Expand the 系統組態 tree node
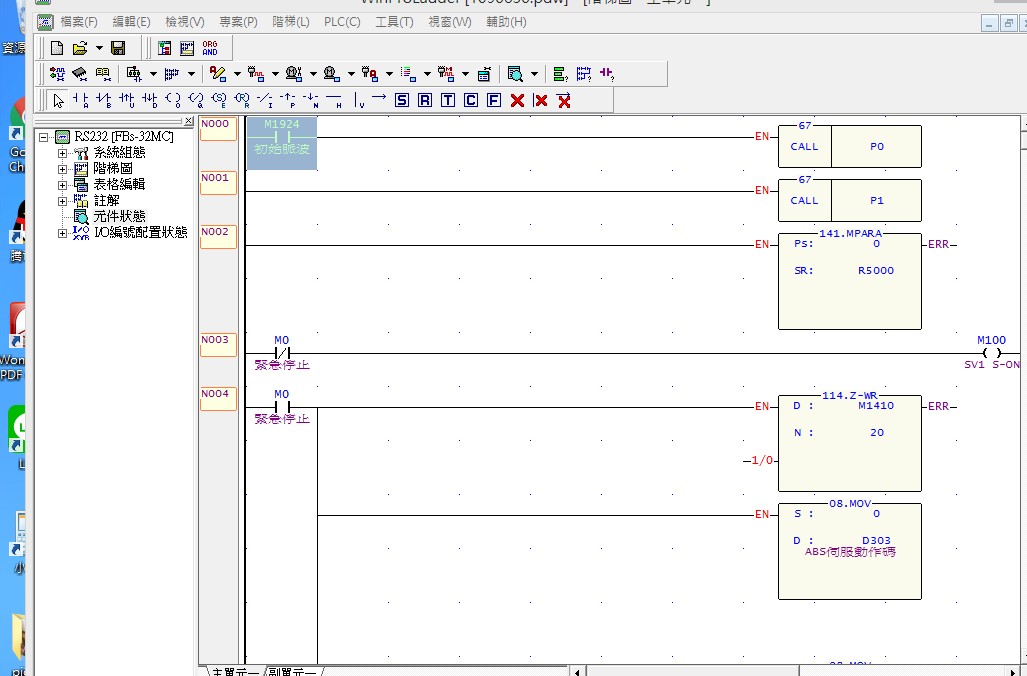 (x=63, y=153)
